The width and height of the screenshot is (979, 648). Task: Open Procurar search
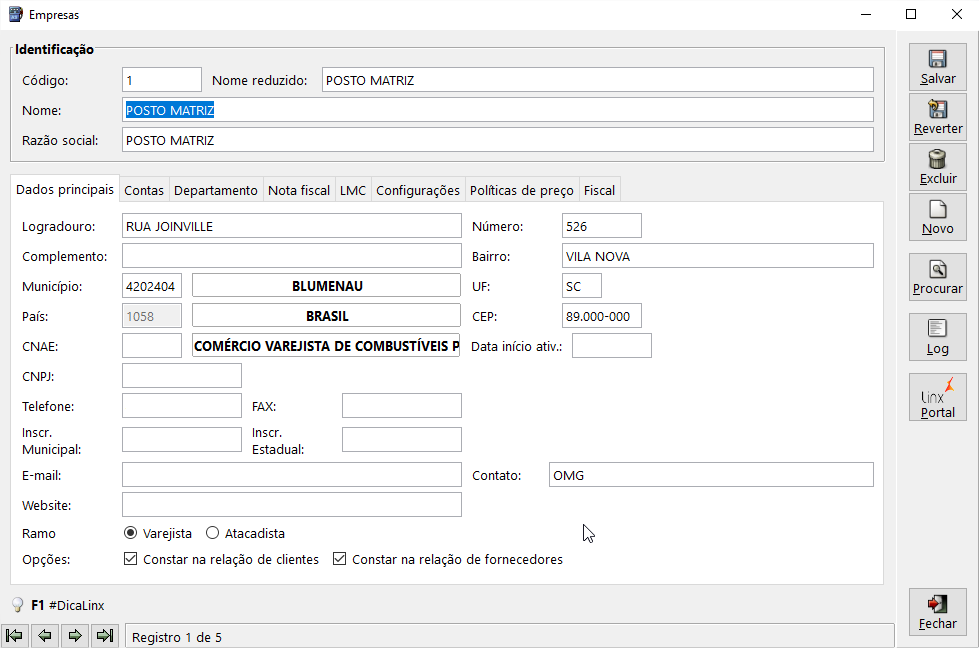tap(937, 277)
